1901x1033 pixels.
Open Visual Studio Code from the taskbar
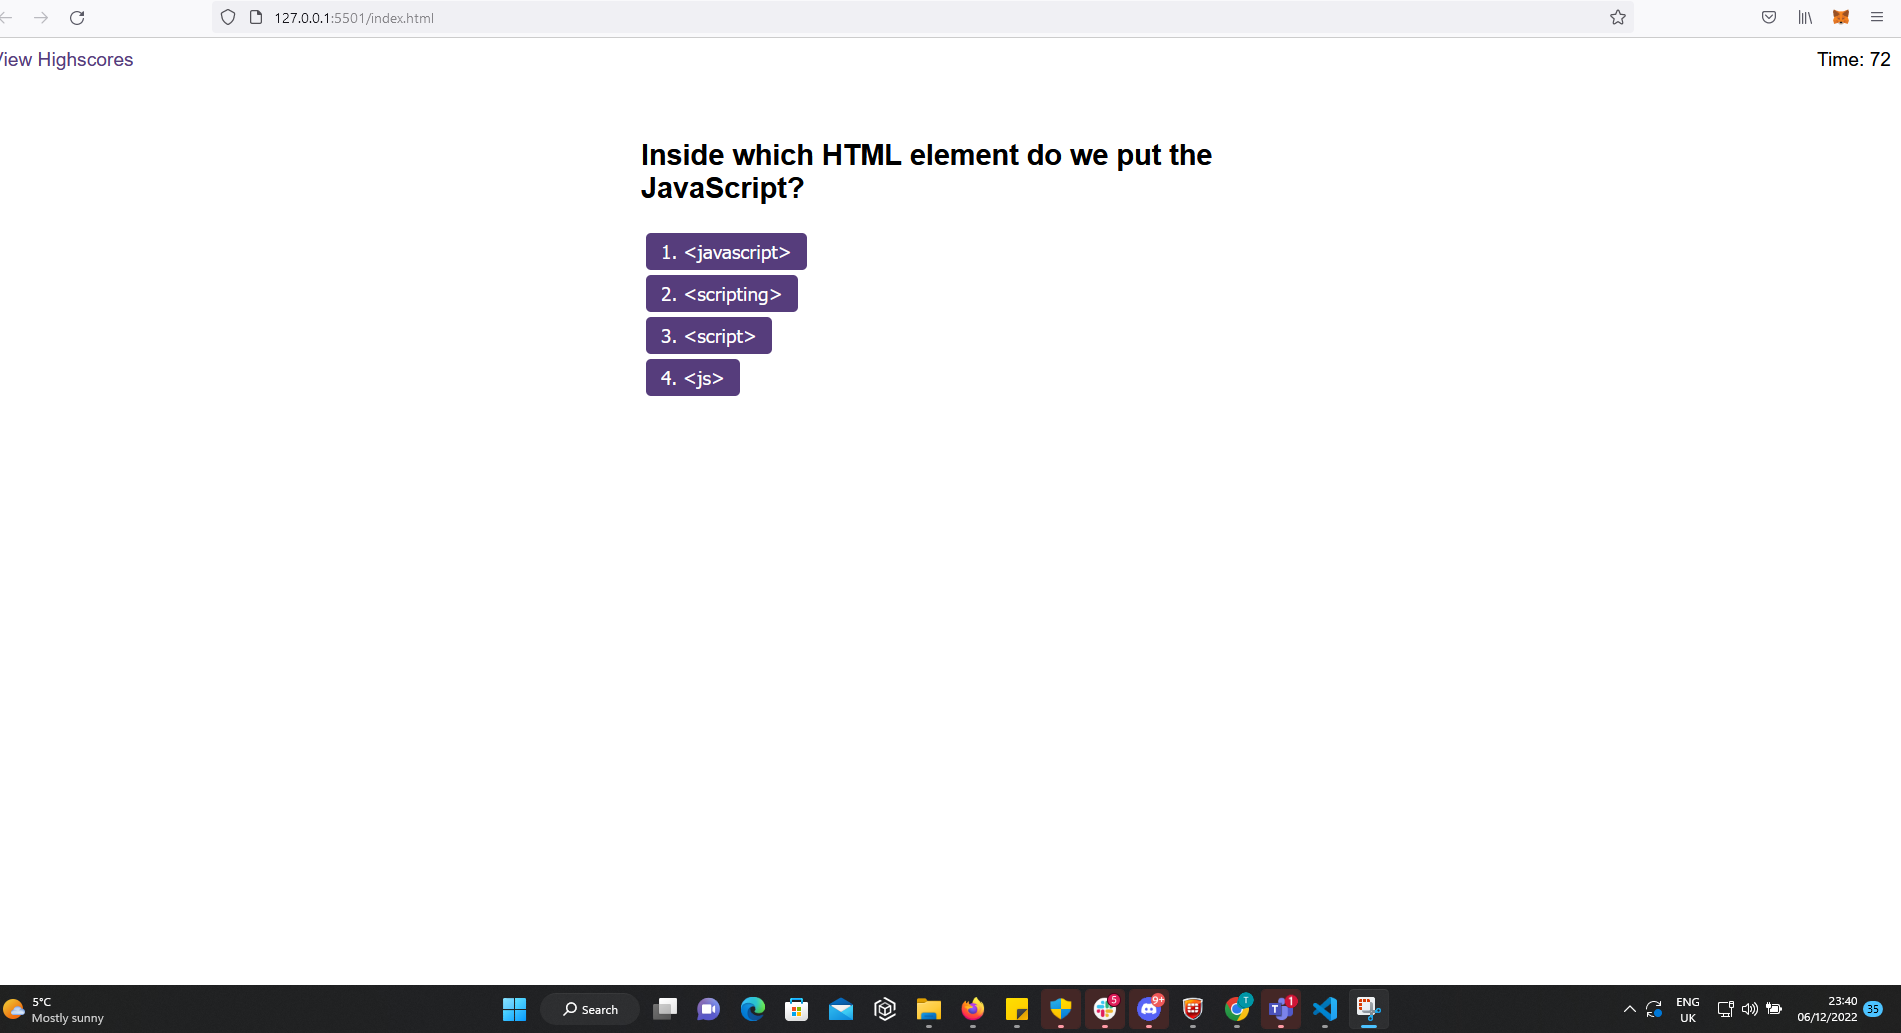pyautogui.click(x=1325, y=1009)
